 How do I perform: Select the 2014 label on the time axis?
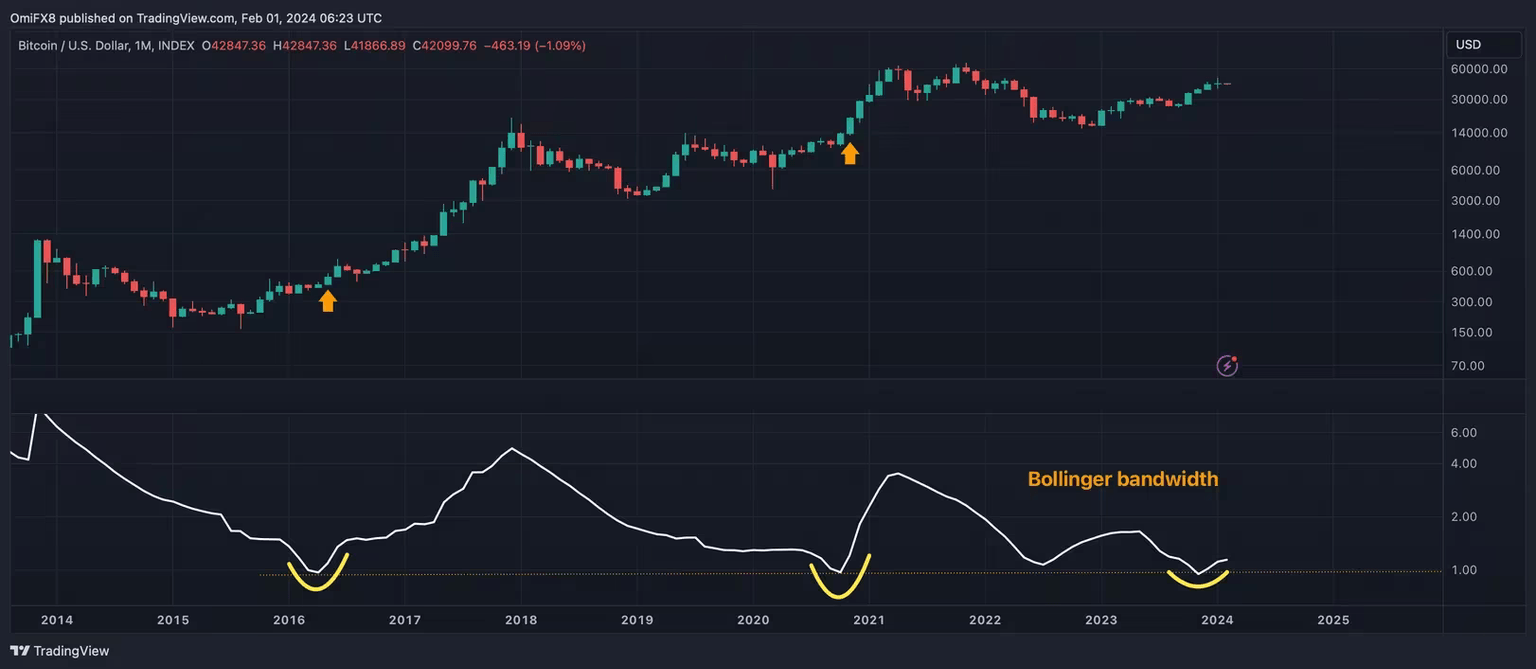[57, 620]
